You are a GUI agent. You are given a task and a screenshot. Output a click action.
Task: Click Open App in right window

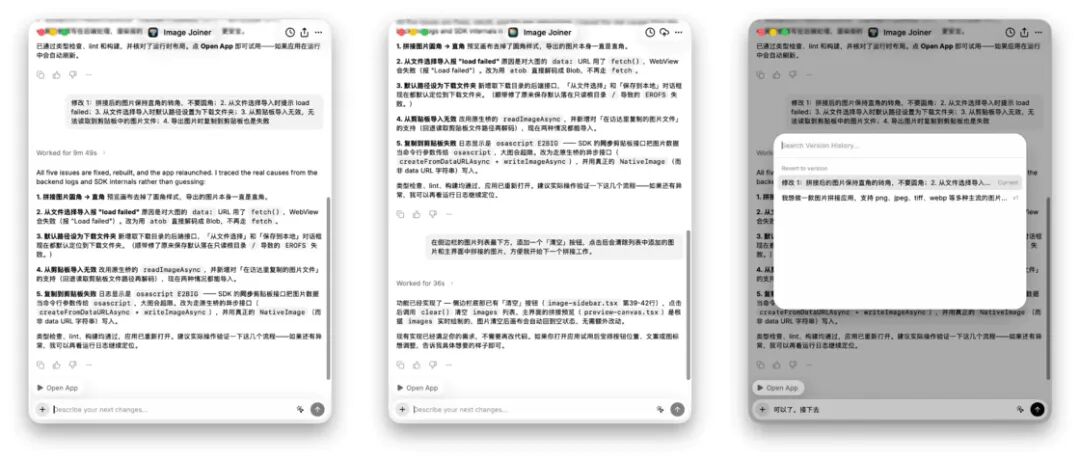[778, 388]
